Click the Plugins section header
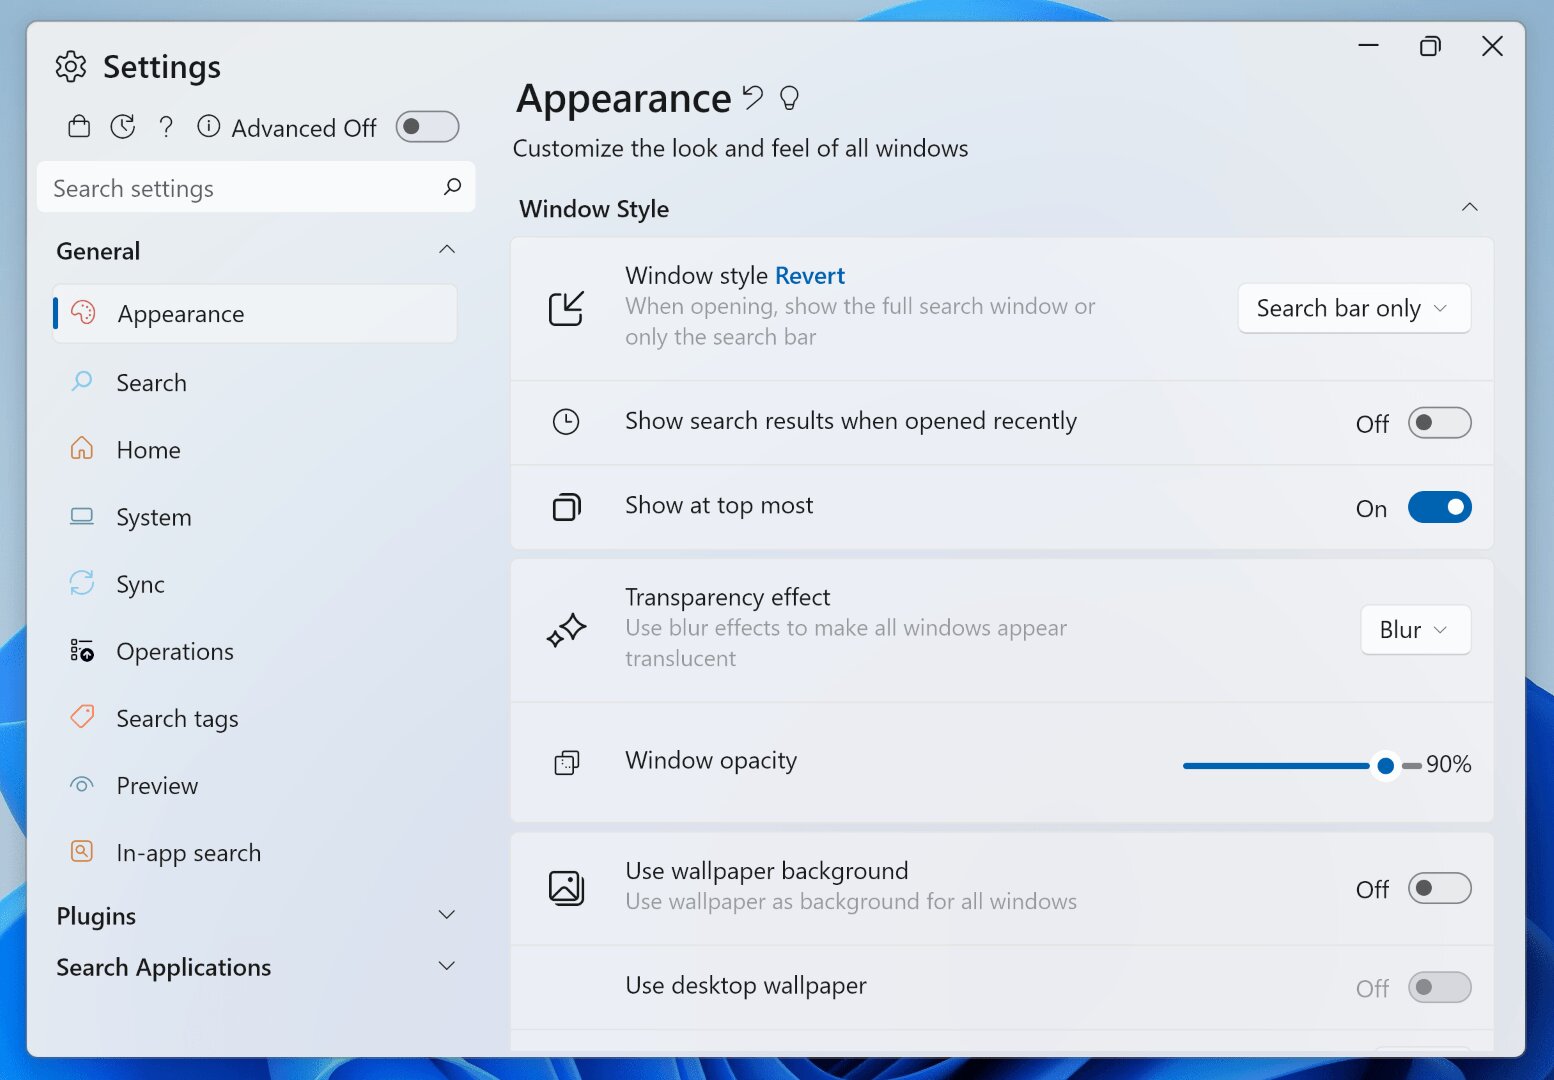The width and height of the screenshot is (1554, 1080). tap(256, 915)
